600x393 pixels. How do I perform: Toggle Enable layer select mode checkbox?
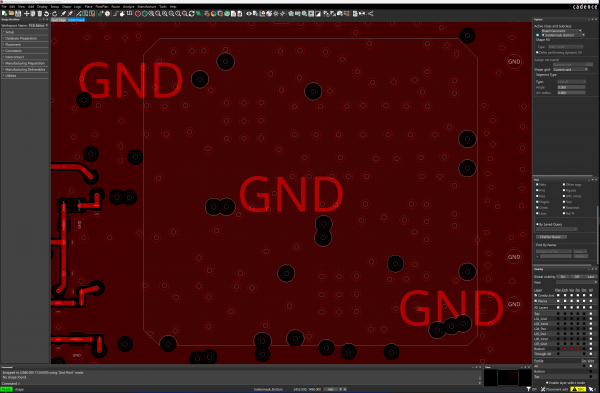point(548,382)
